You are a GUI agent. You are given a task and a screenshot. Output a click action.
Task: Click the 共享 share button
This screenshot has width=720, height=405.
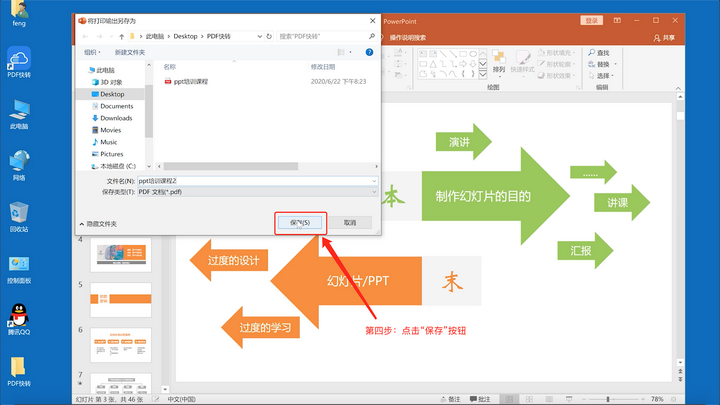coord(664,38)
